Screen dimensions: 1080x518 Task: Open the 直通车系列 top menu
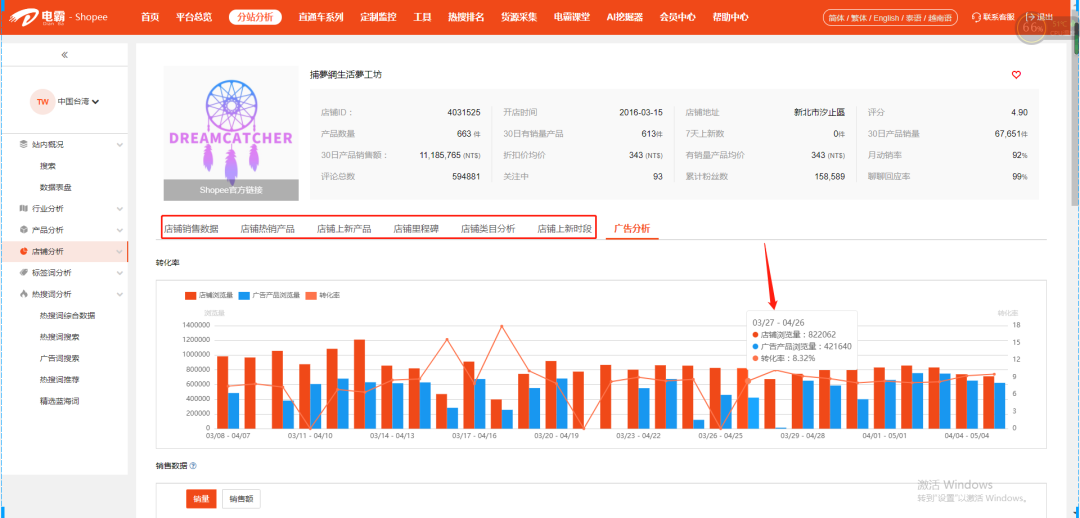319,18
